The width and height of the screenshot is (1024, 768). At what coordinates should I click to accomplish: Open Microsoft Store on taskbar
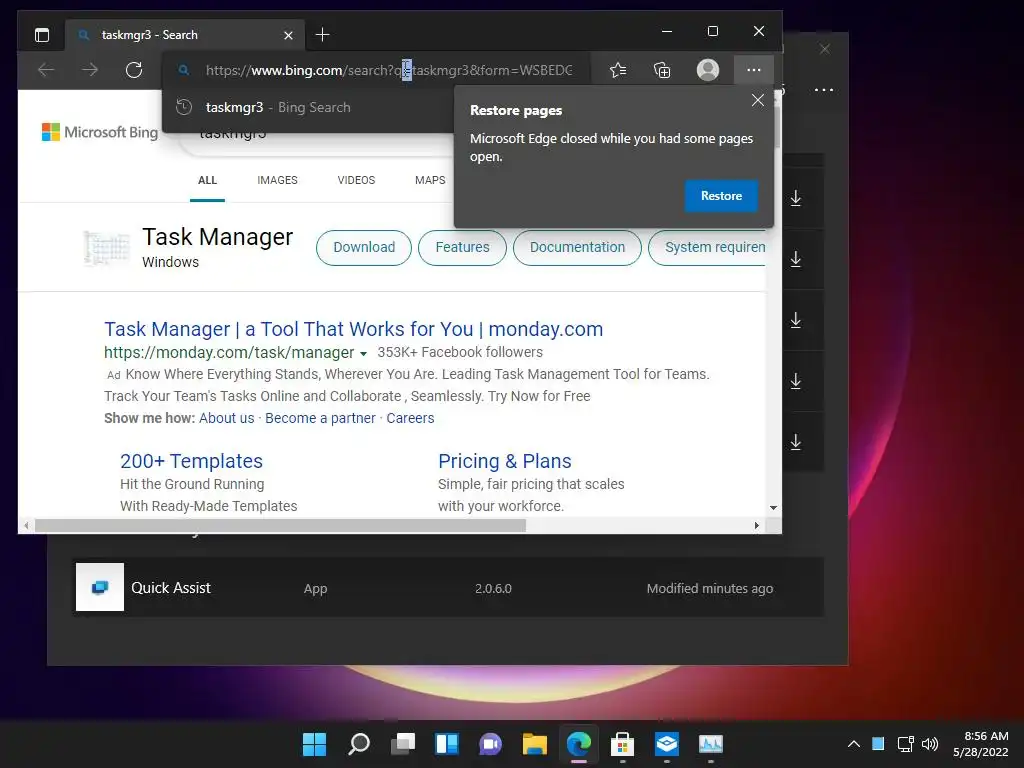622,744
